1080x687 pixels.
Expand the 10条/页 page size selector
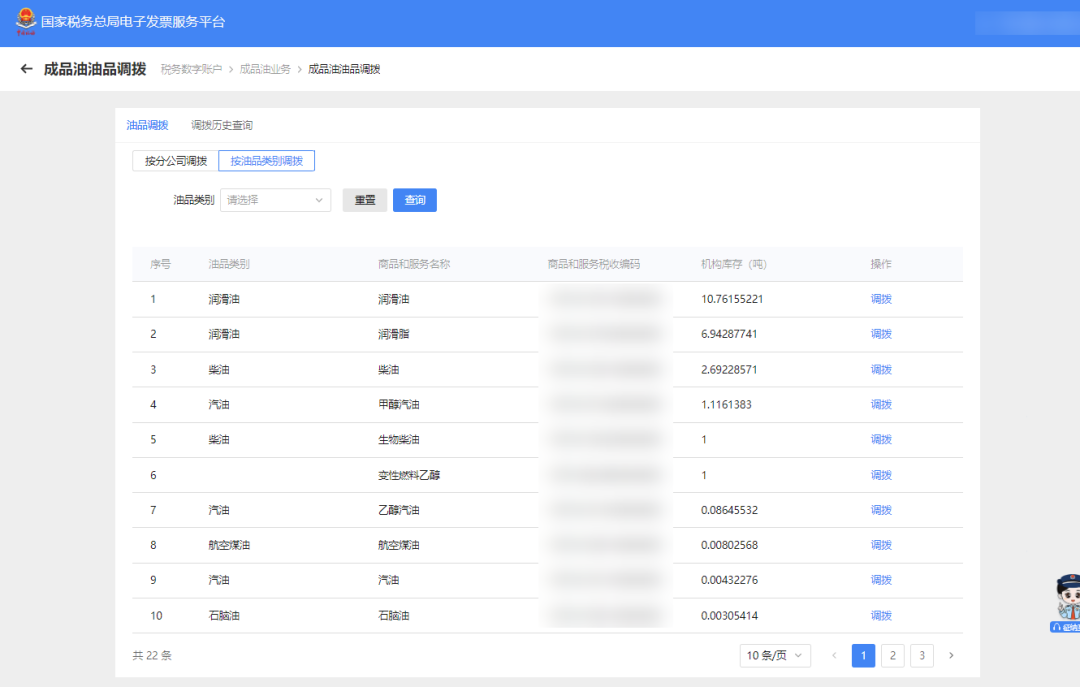(776, 656)
